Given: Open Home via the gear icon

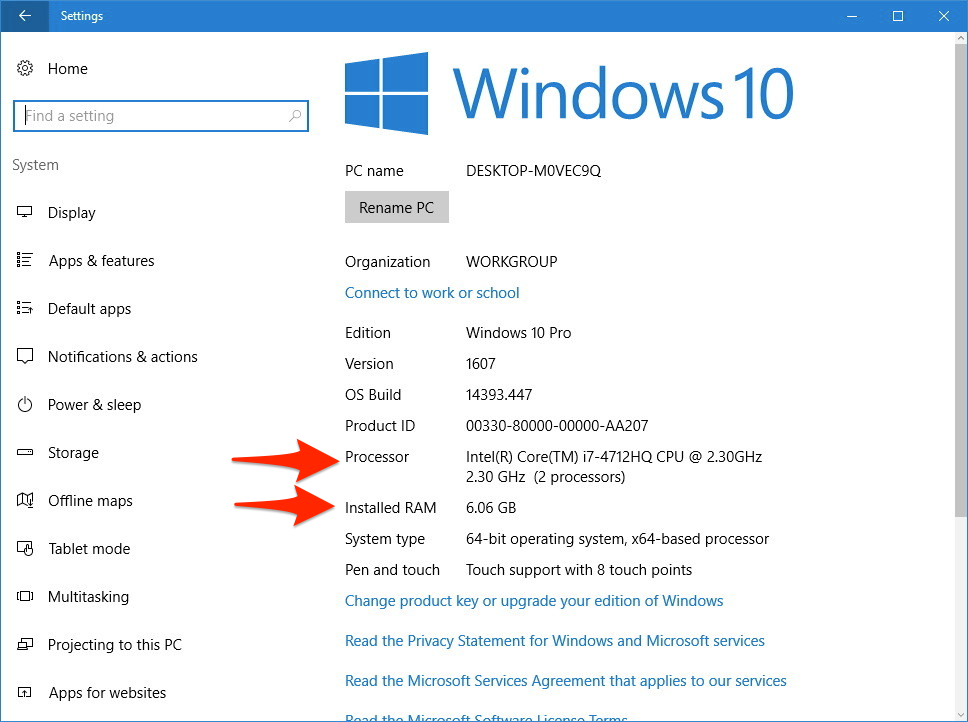Looking at the screenshot, I should coord(25,68).
